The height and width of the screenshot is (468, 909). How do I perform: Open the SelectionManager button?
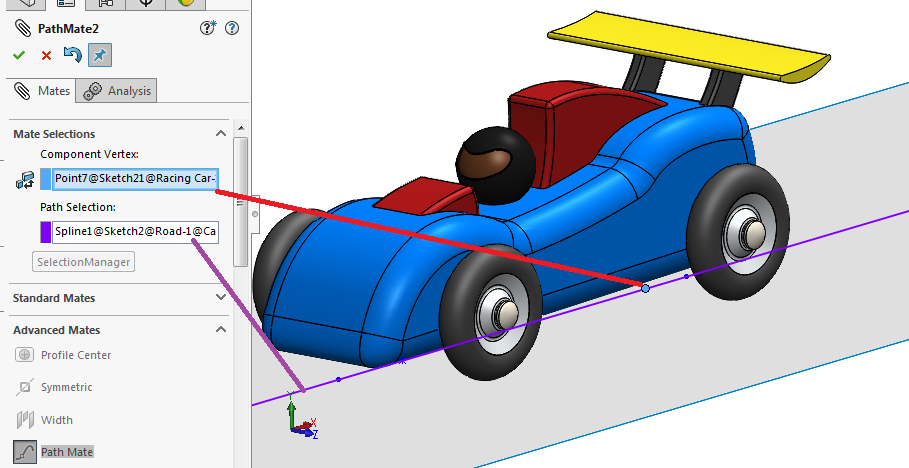83,262
